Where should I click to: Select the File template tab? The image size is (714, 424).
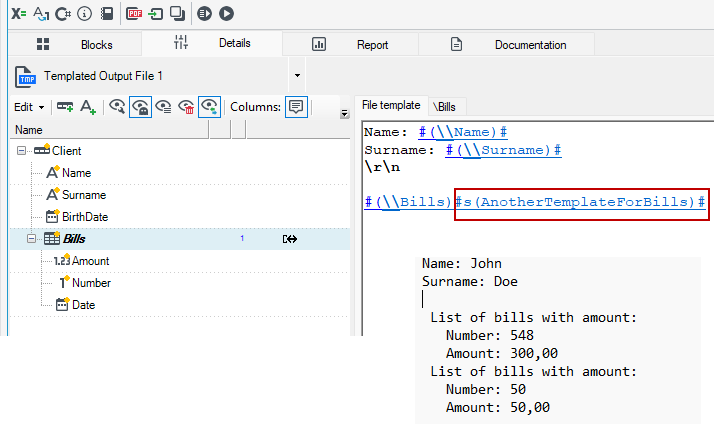pos(391,105)
